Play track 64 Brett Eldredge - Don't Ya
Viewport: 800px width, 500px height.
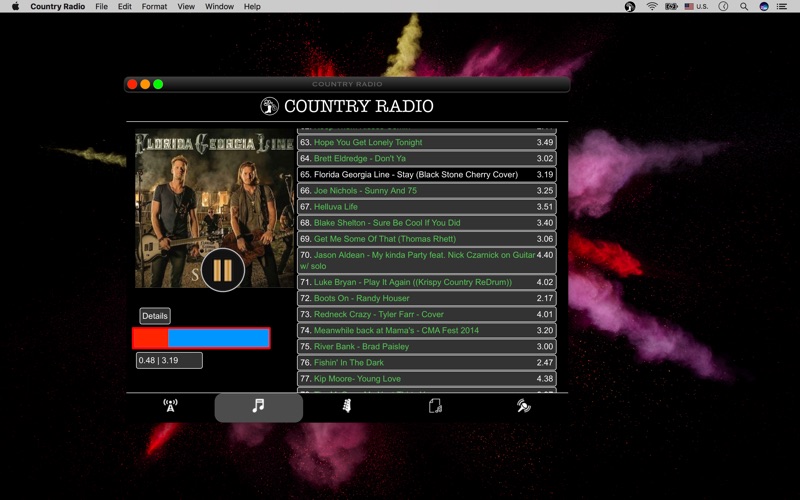(x=427, y=158)
